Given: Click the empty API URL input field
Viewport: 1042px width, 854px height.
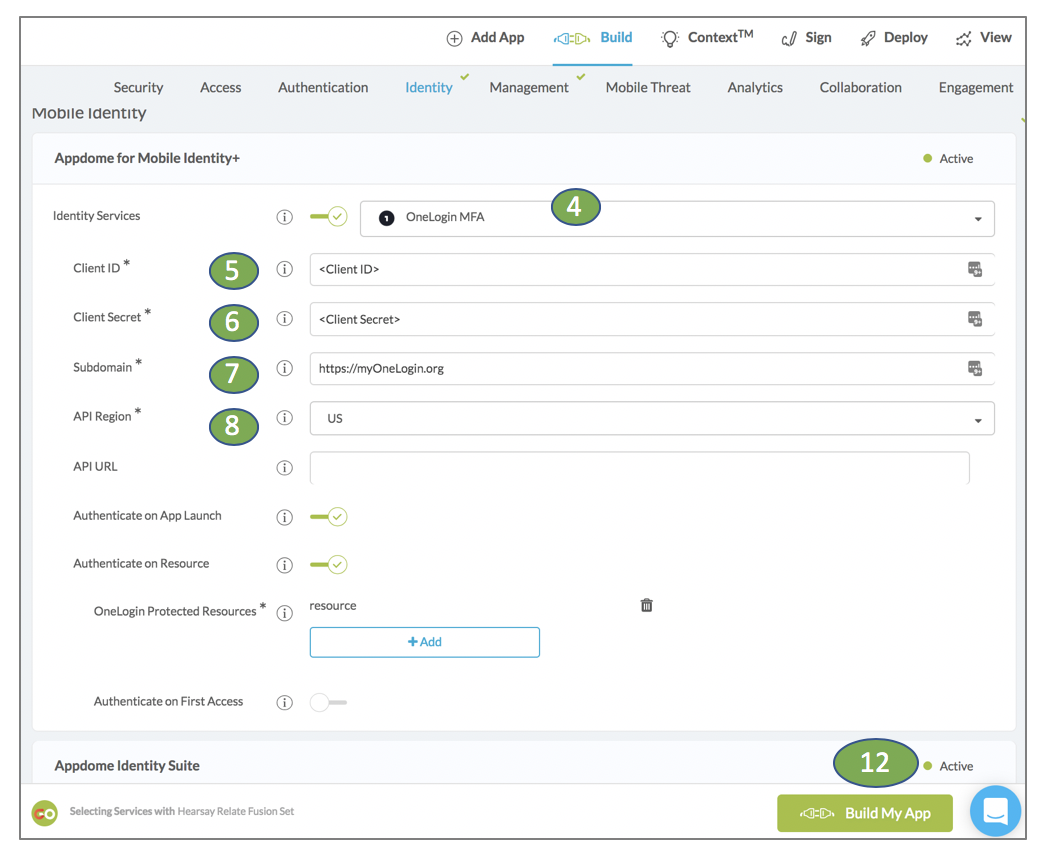Looking at the screenshot, I should (639, 468).
